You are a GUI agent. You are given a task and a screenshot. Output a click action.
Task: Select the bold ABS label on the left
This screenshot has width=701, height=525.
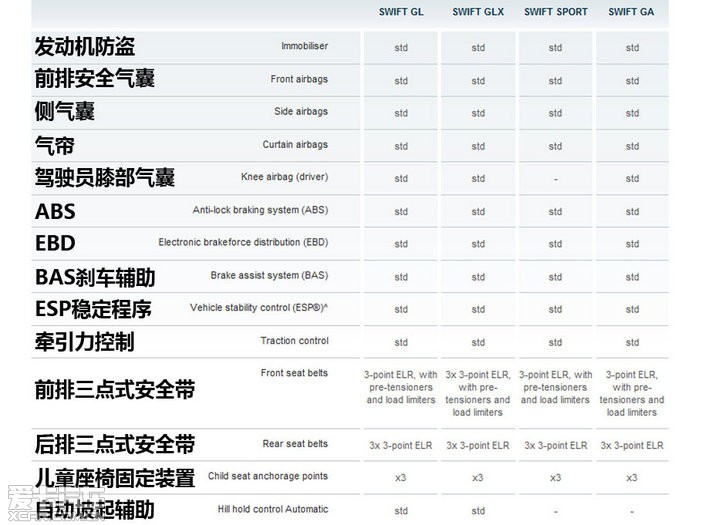coord(55,211)
